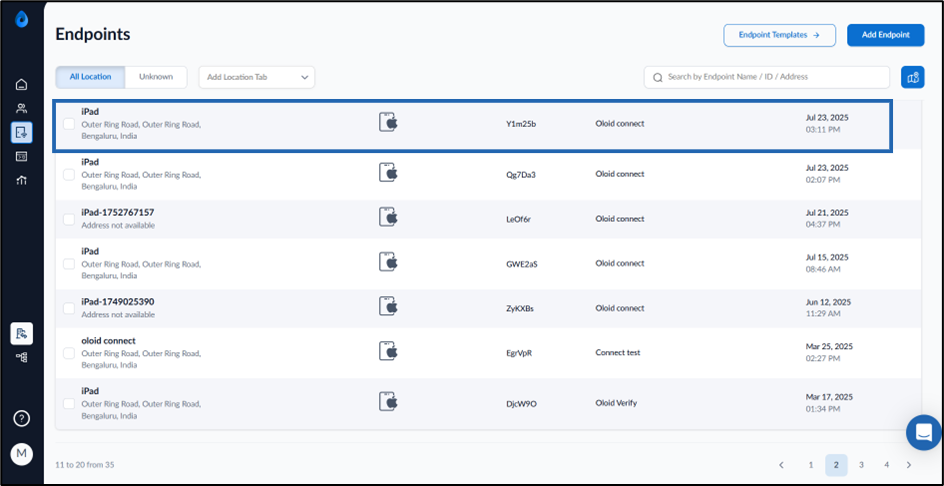
Task: Click the blue map view icon button
Action: tap(913, 77)
